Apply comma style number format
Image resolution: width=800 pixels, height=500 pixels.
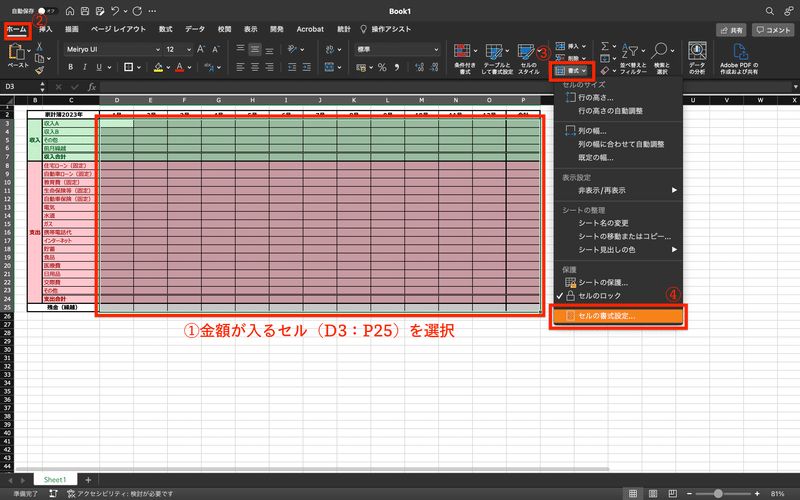(x=396, y=67)
